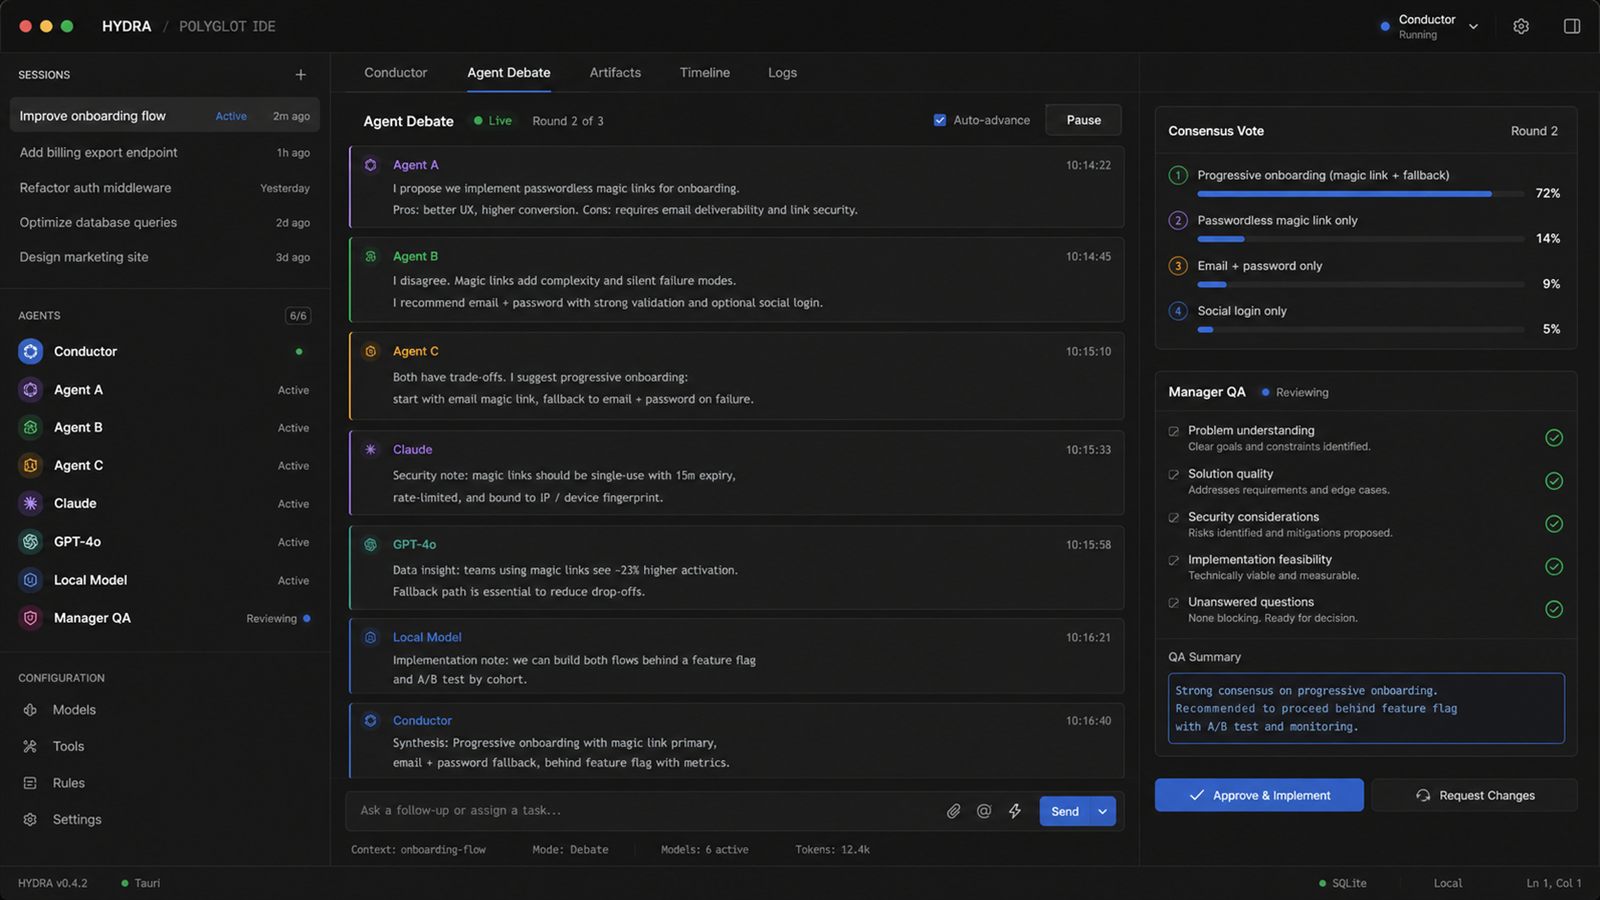Image resolution: width=1600 pixels, height=900 pixels.
Task: Pause the agent debate
Action: 1083,120
